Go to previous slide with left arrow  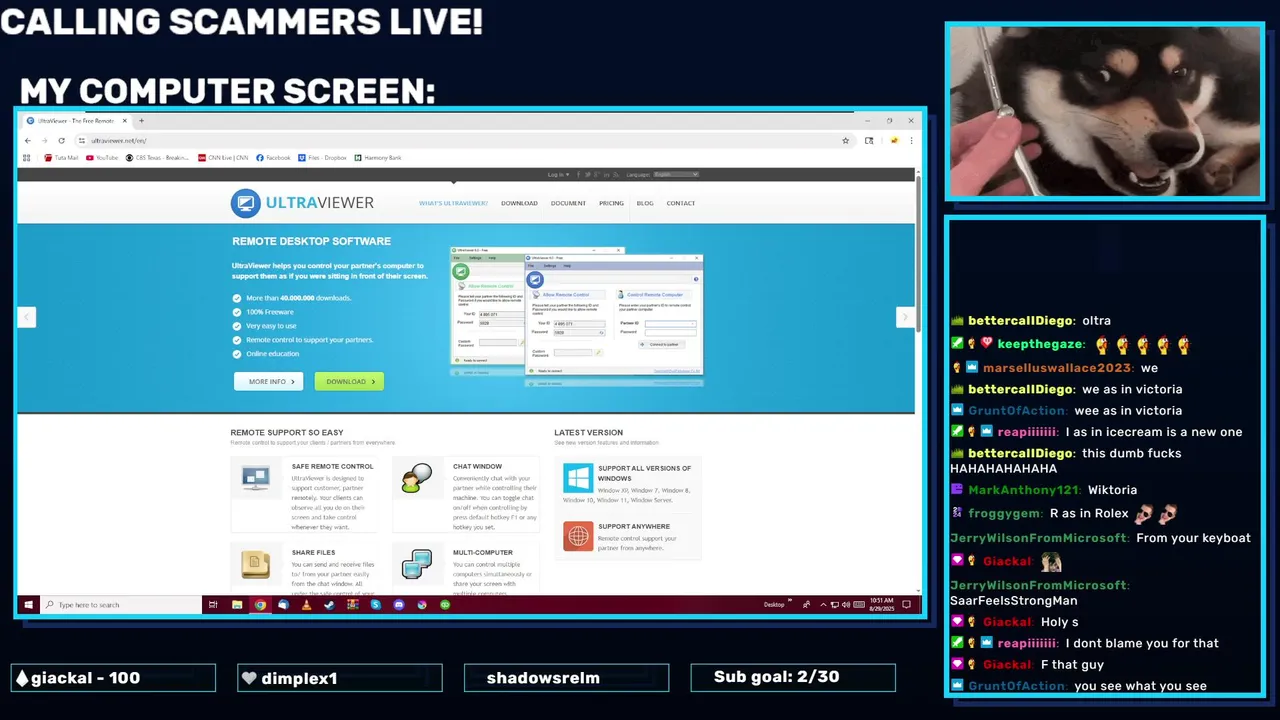(x=27, y=317)
